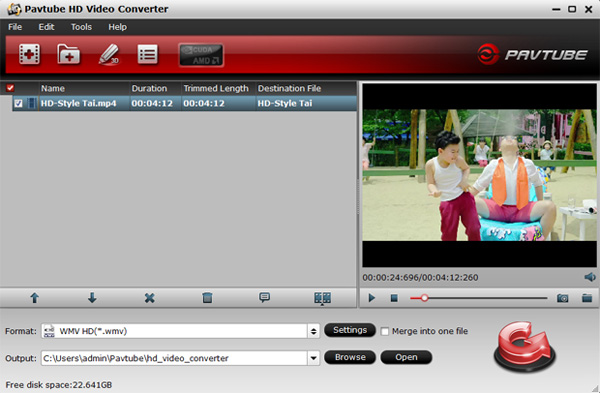Image resolution: width=600 pixels, height=393 pixels.
Task: Open the File menu
Action: coord(15,27)
